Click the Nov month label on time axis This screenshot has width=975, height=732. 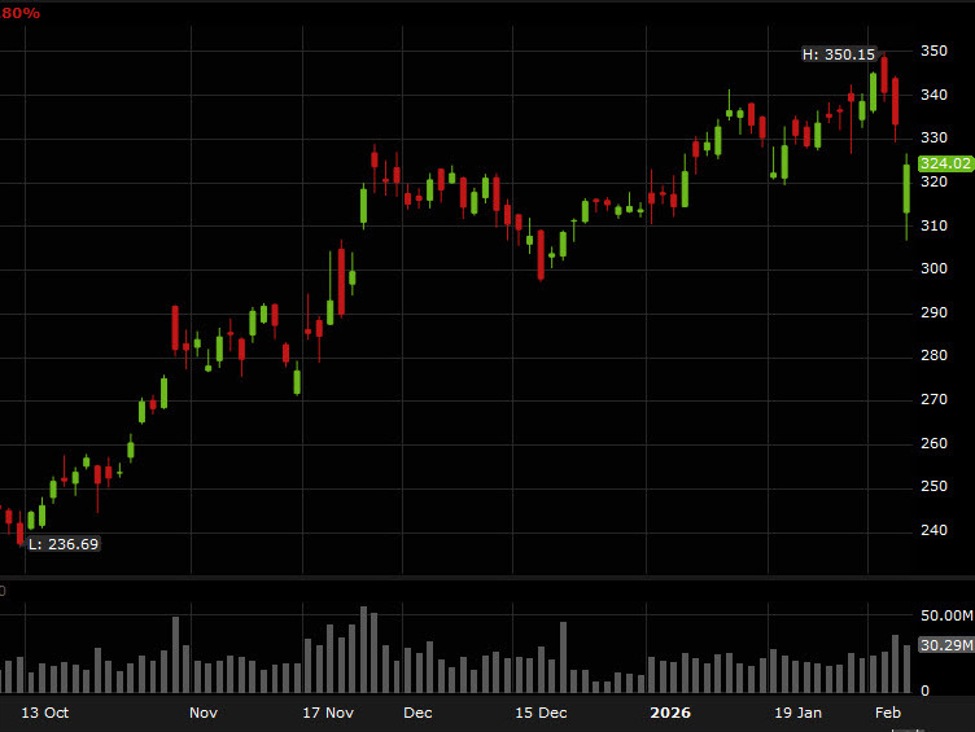click(x=203, y=713)
